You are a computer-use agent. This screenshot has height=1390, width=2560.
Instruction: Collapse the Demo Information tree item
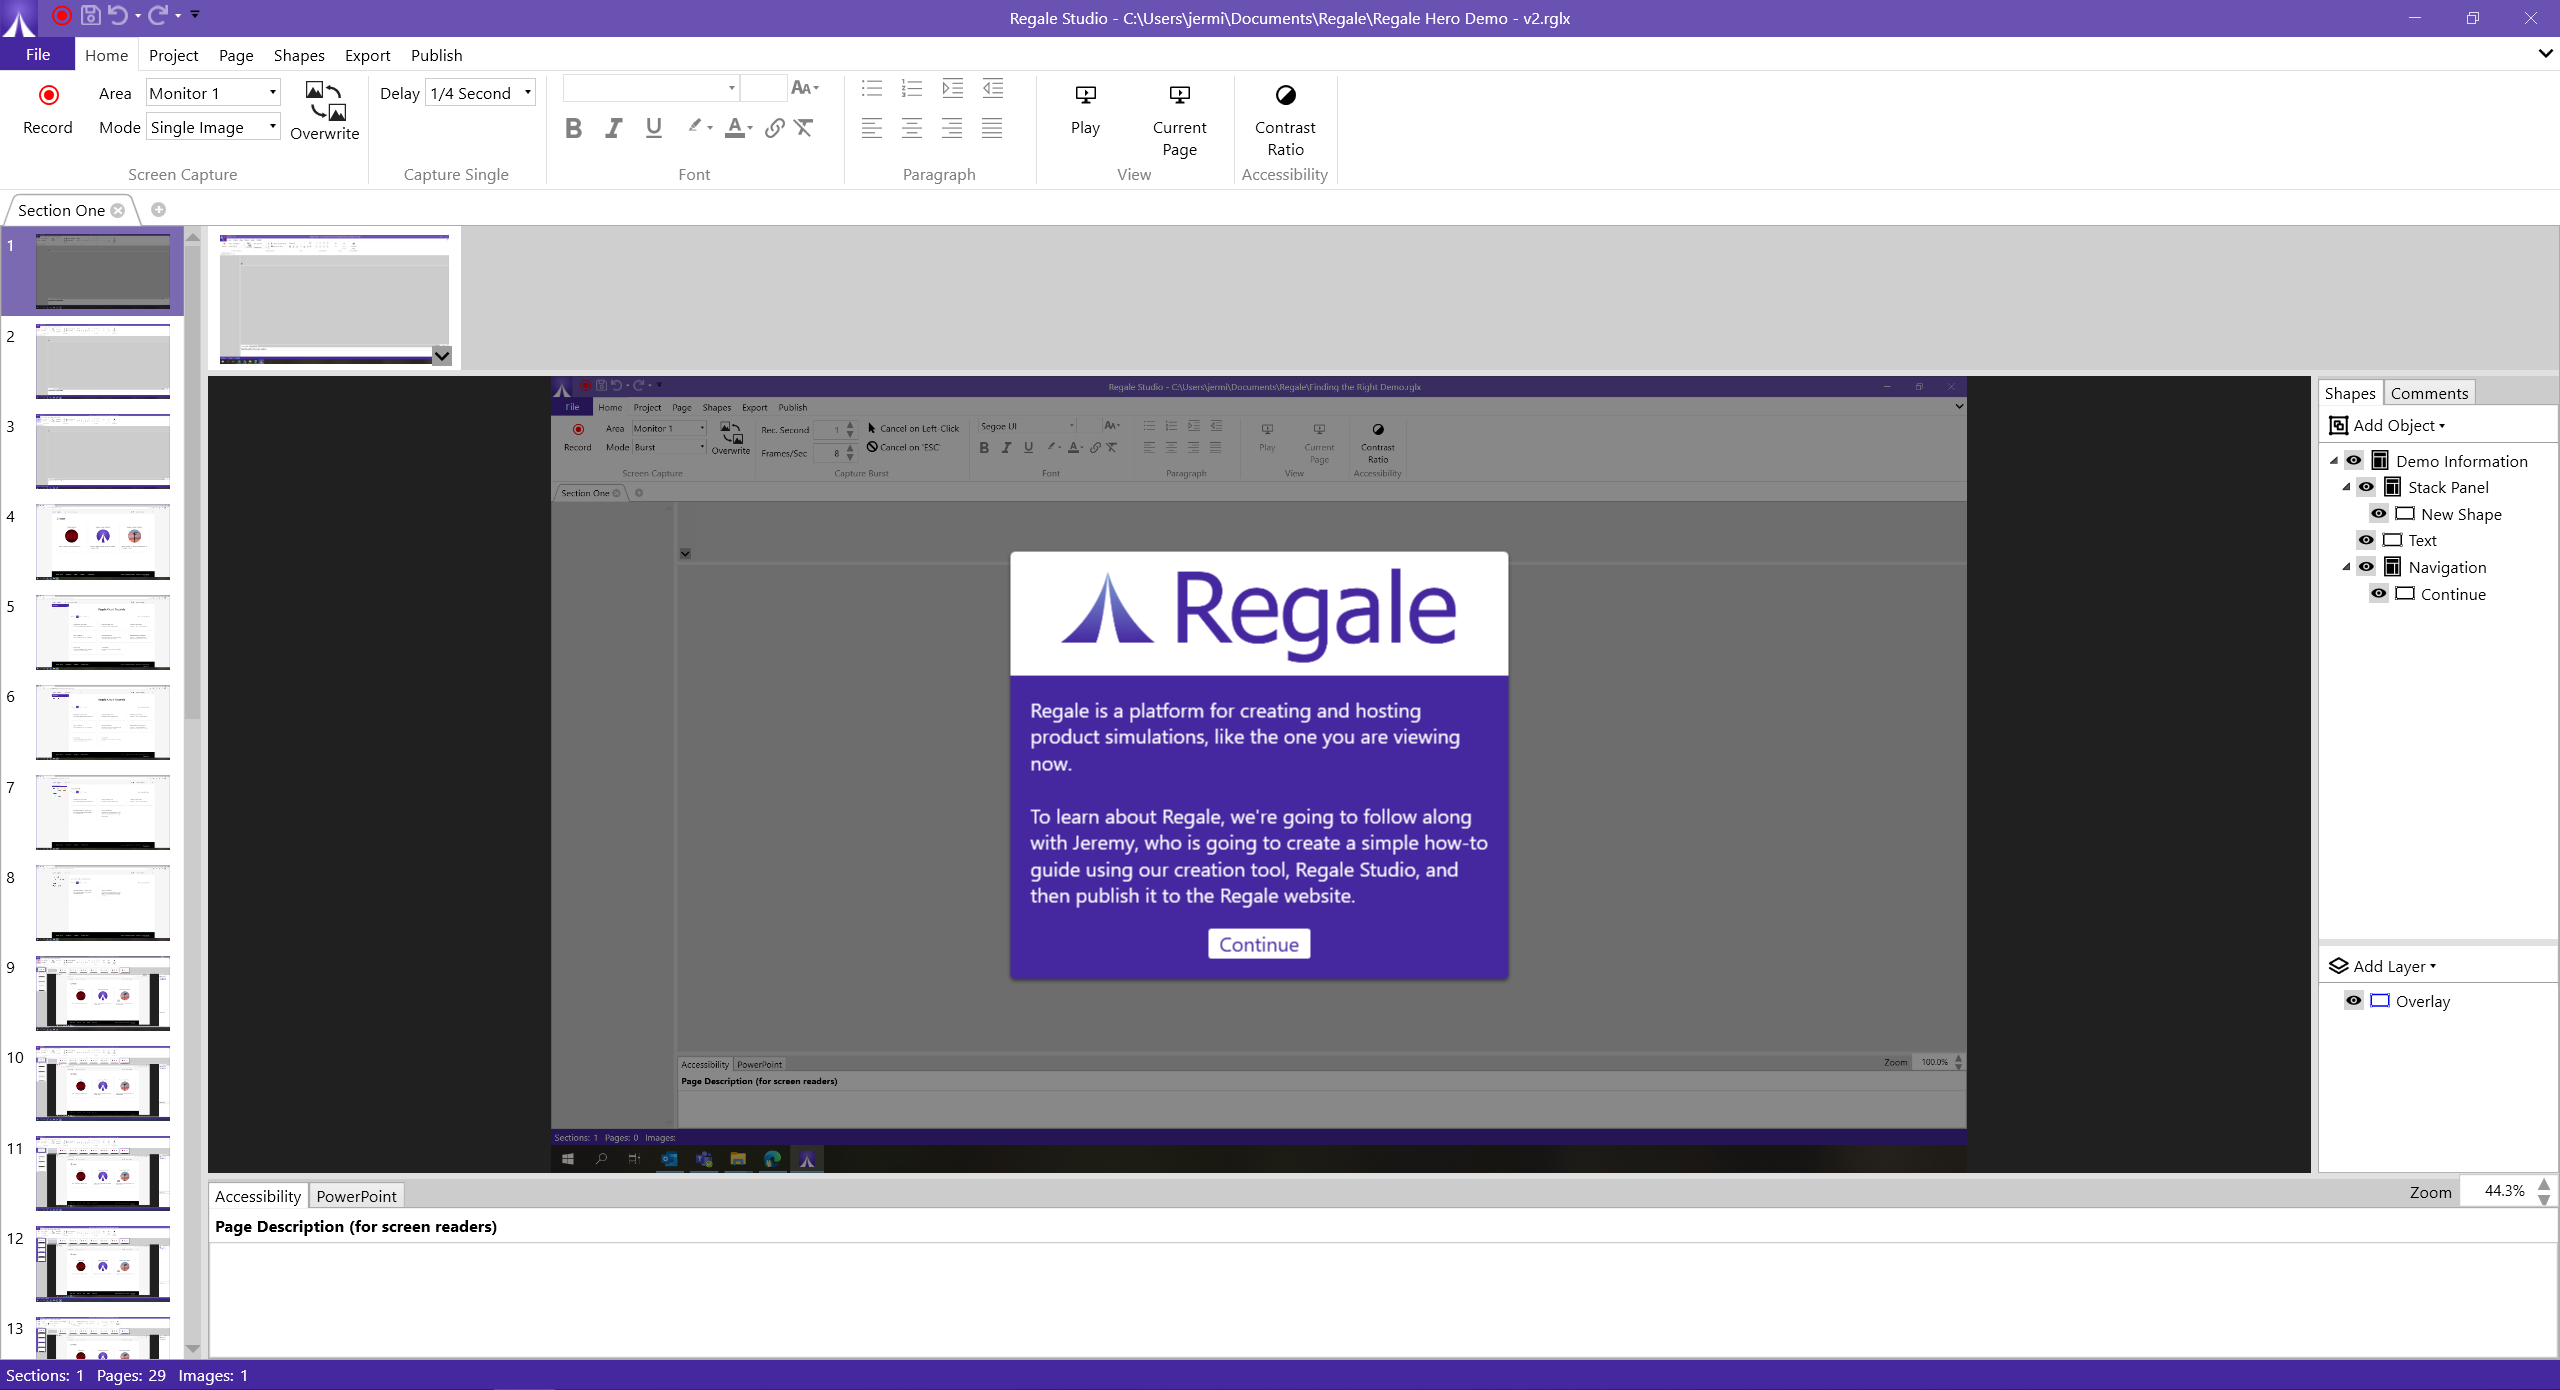pos(2336,460)
